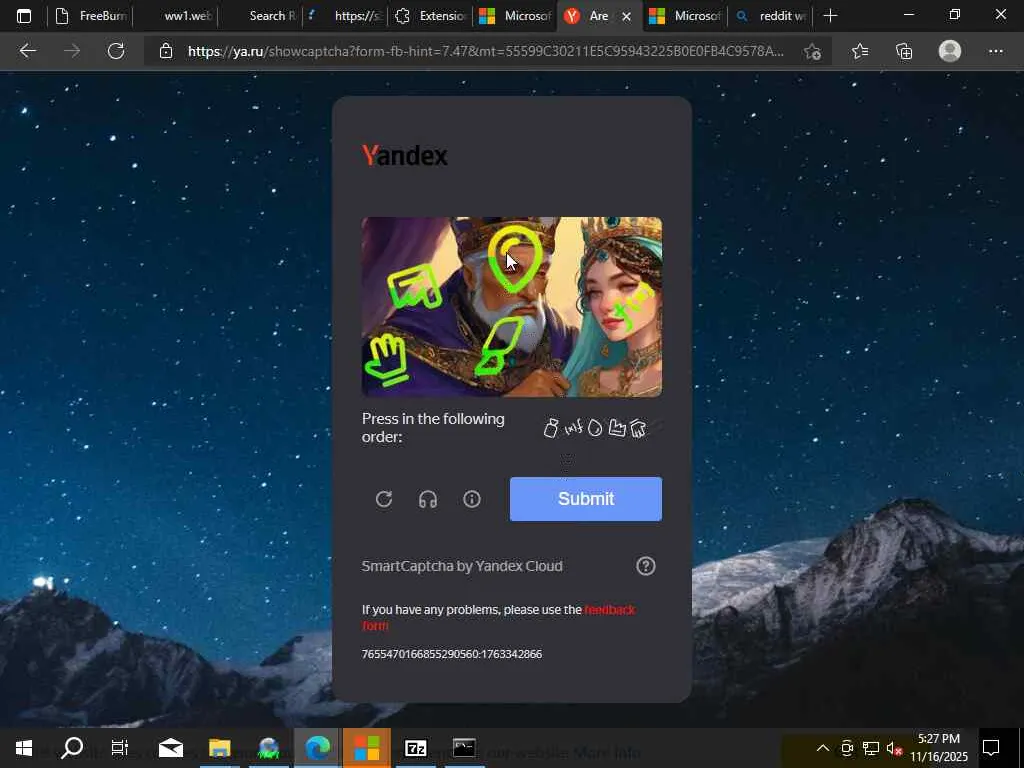This screenshot has width=1024, height=768.
Task: Open File Explorer from taskbar
Action: click(219, 748)
